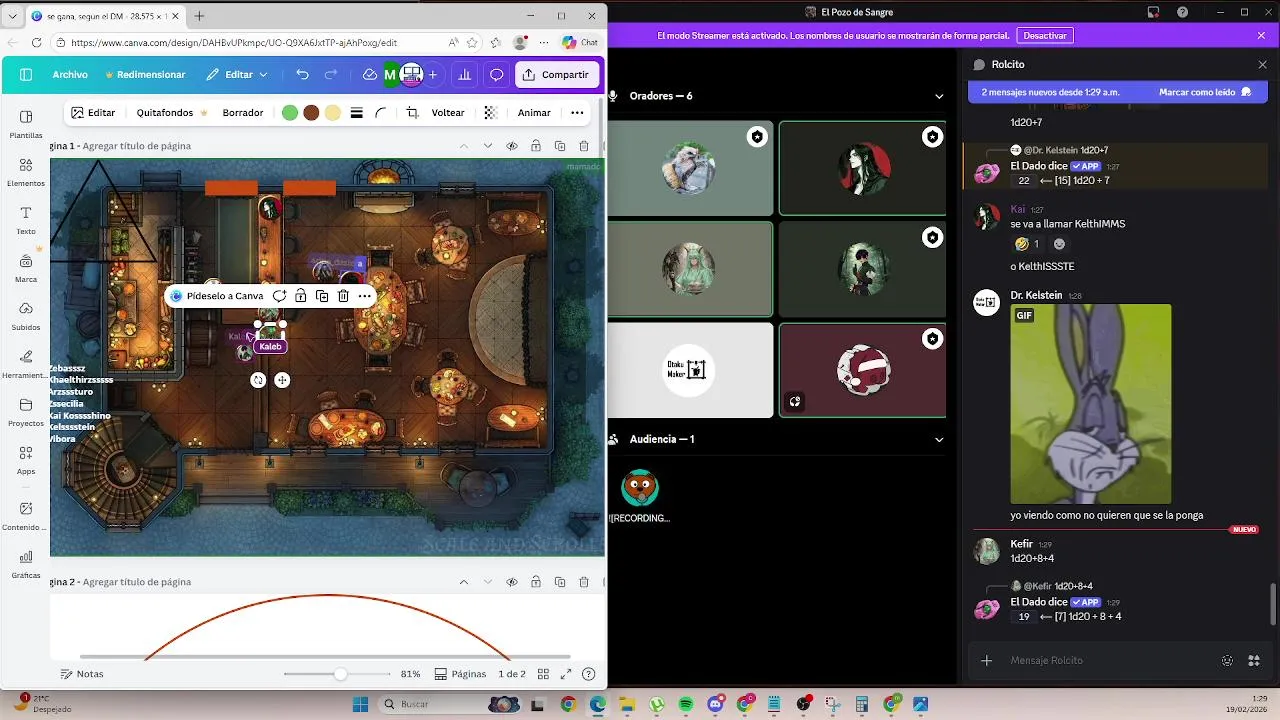
Task: Open border style lines icon
Action: (x=356, y=113)
